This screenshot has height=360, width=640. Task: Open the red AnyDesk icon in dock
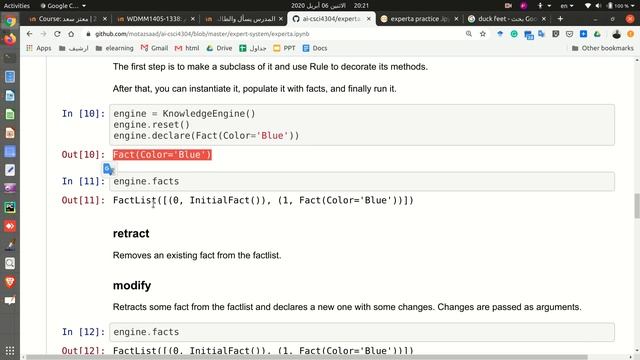pyautogui.click(x=10, y=226)
